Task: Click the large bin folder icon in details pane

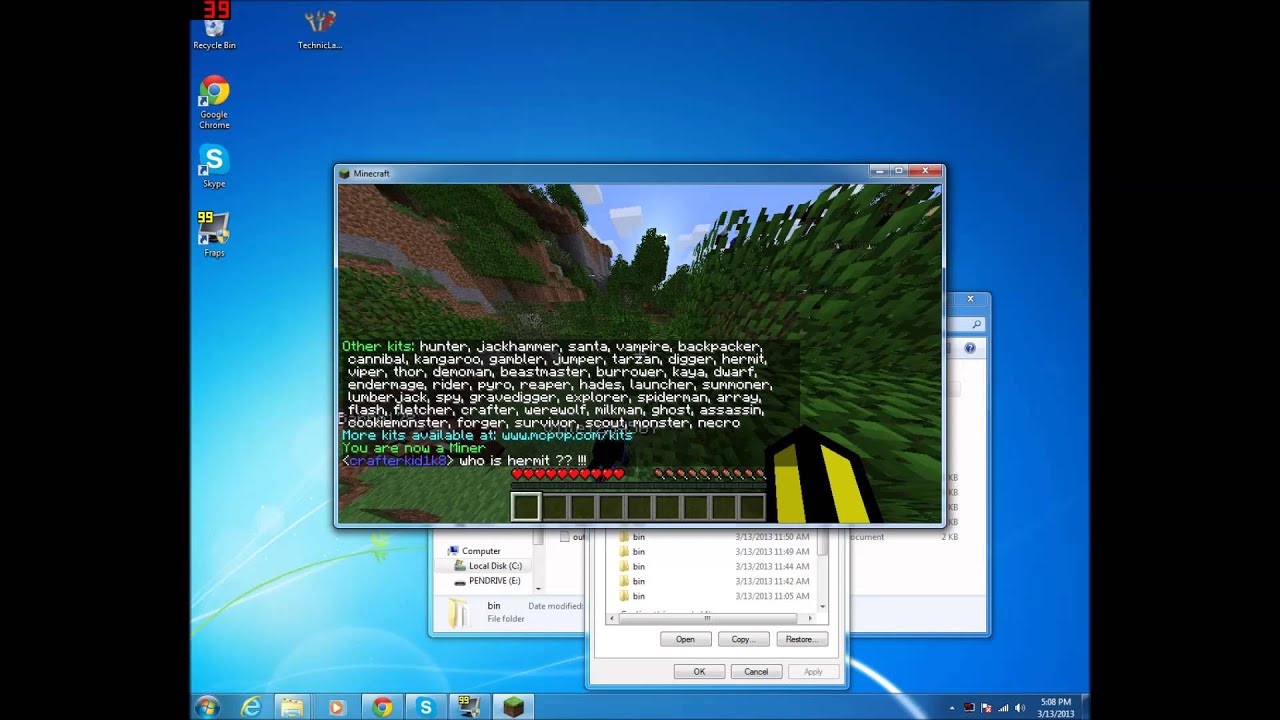Action: (458, 612)
